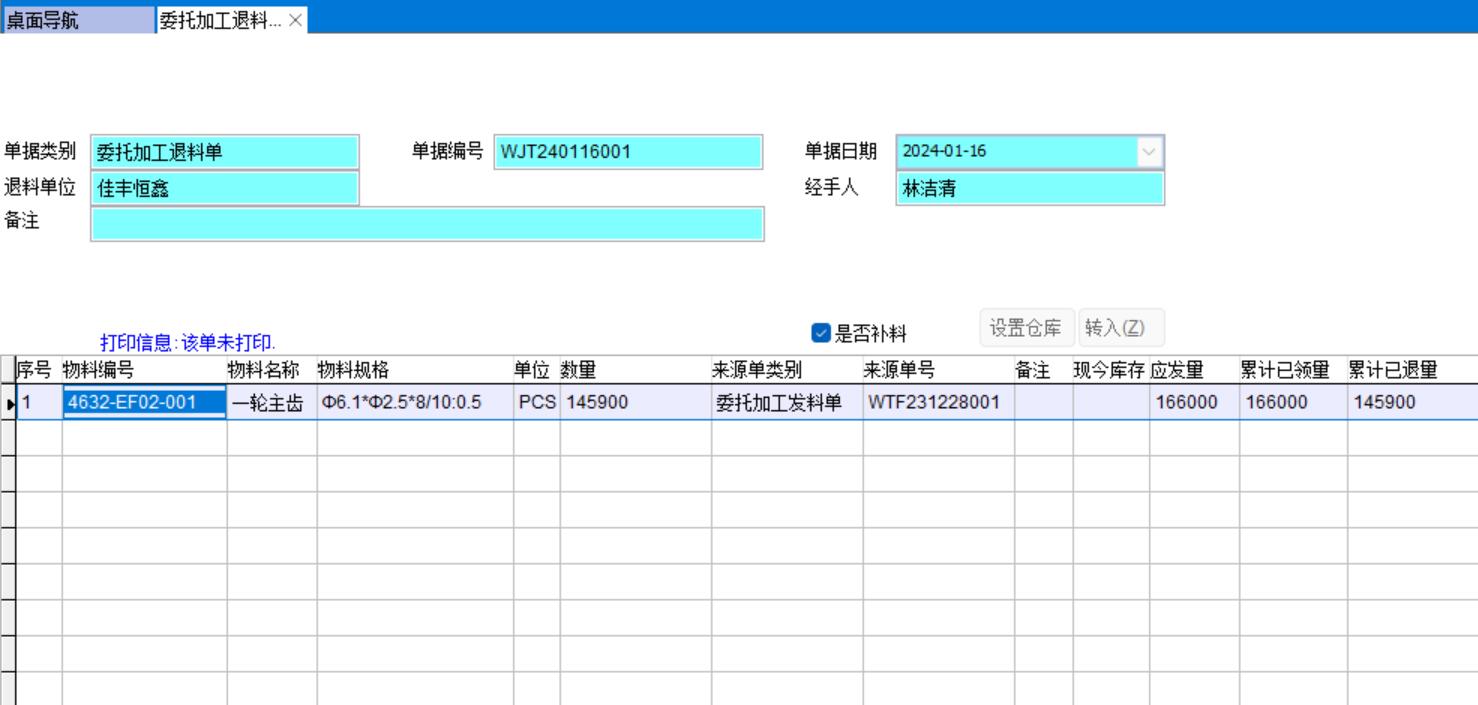Select the 委托加工退料 tab
The image size is (1478, 705).
[220, 20]
